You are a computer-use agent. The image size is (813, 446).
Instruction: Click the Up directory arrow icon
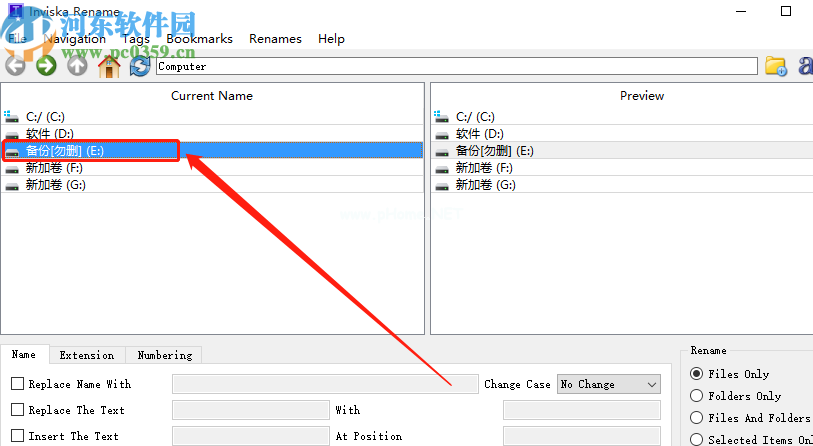point(77,66)
